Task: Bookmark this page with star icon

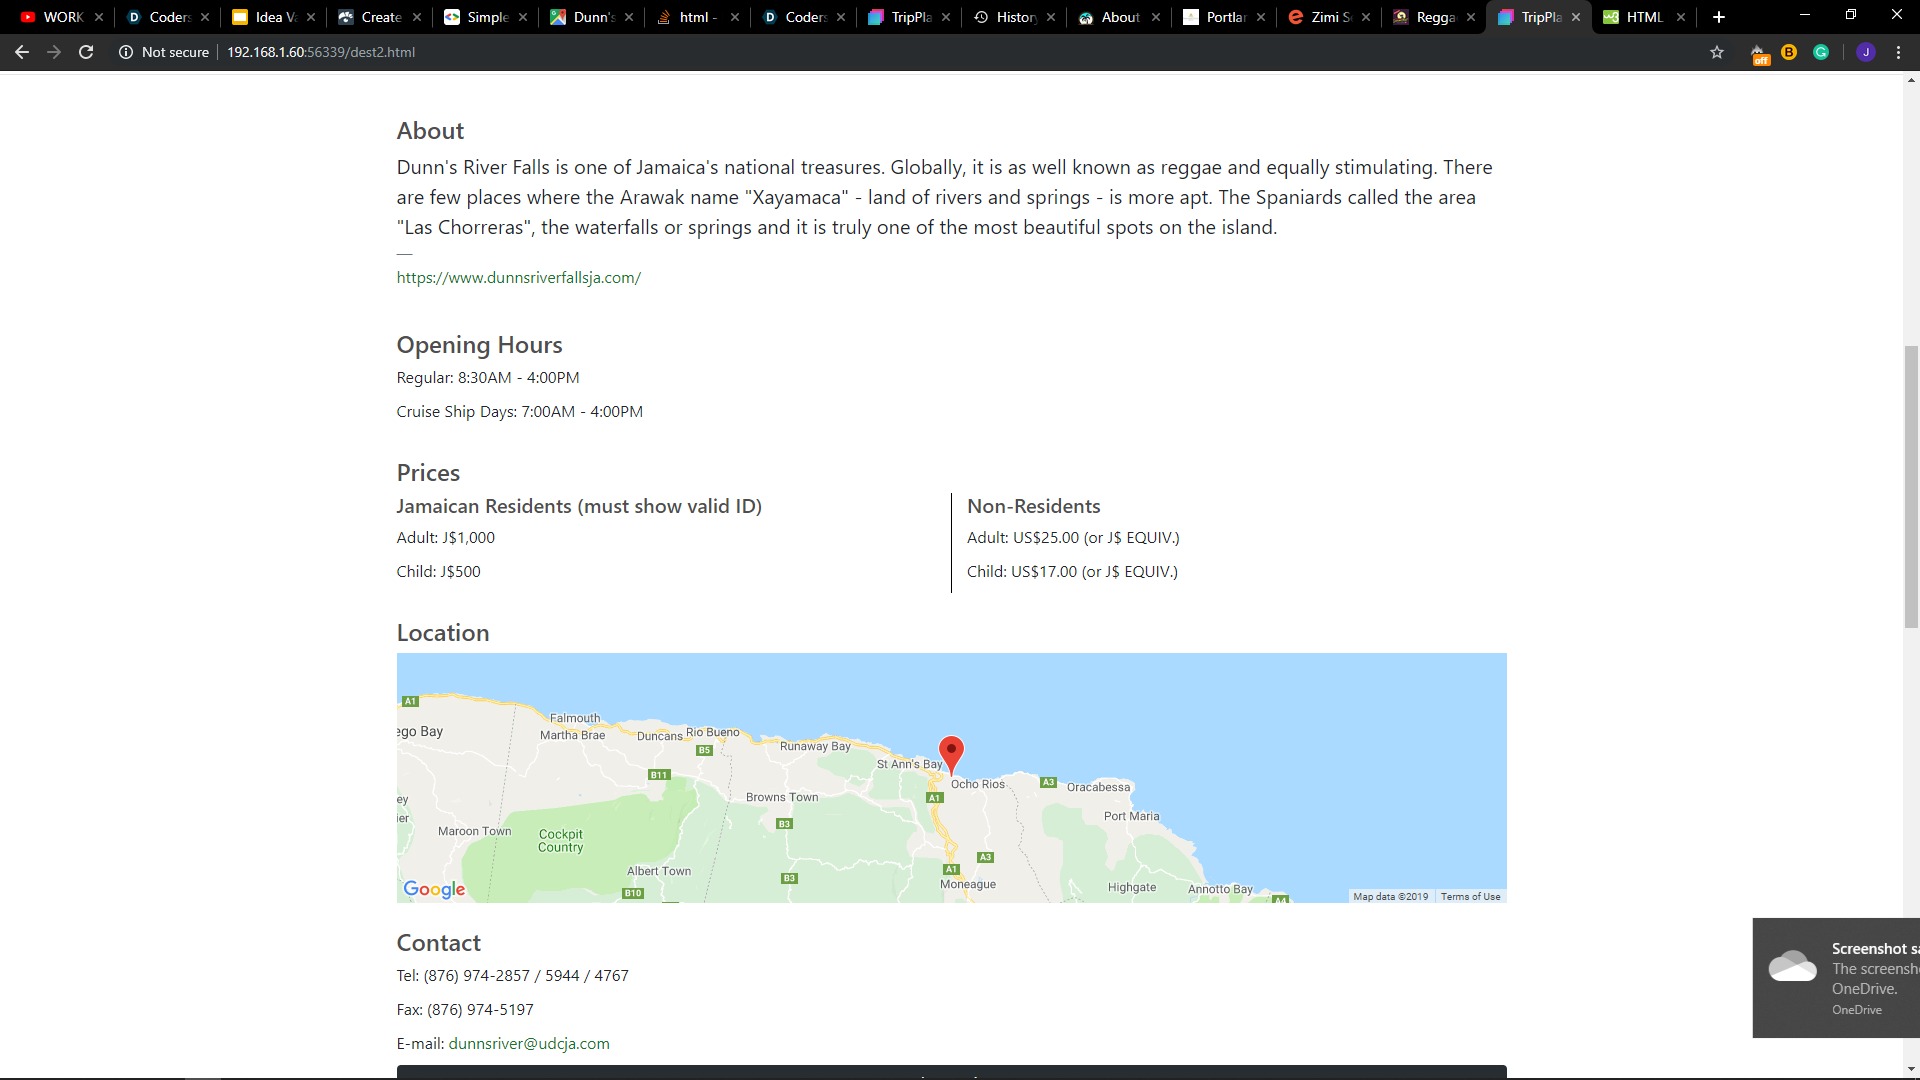Action: [1717, 52]
